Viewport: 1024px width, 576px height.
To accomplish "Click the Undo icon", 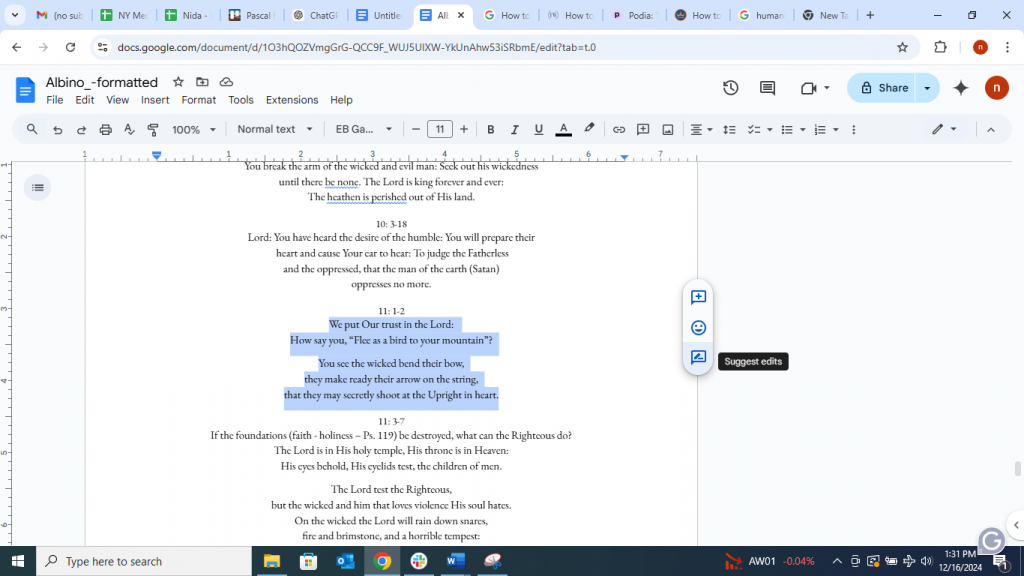I will point(58,128).
